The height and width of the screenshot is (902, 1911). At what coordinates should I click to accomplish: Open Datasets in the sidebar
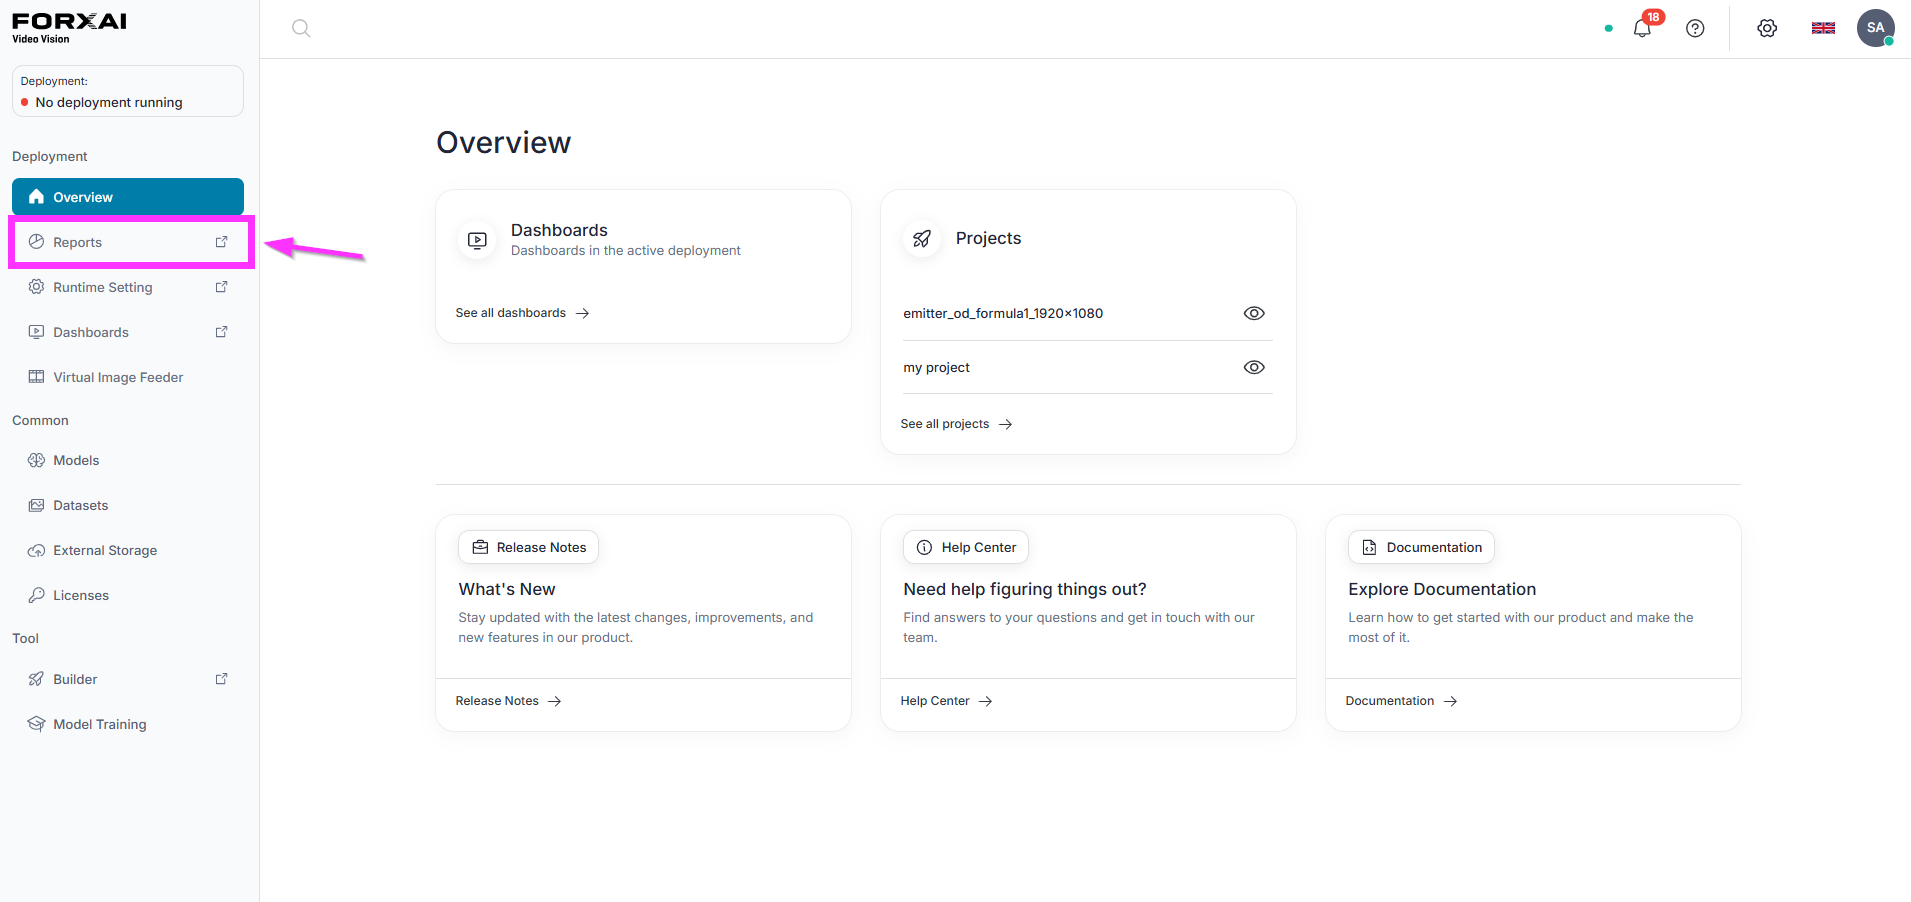[x=128, y=505]
